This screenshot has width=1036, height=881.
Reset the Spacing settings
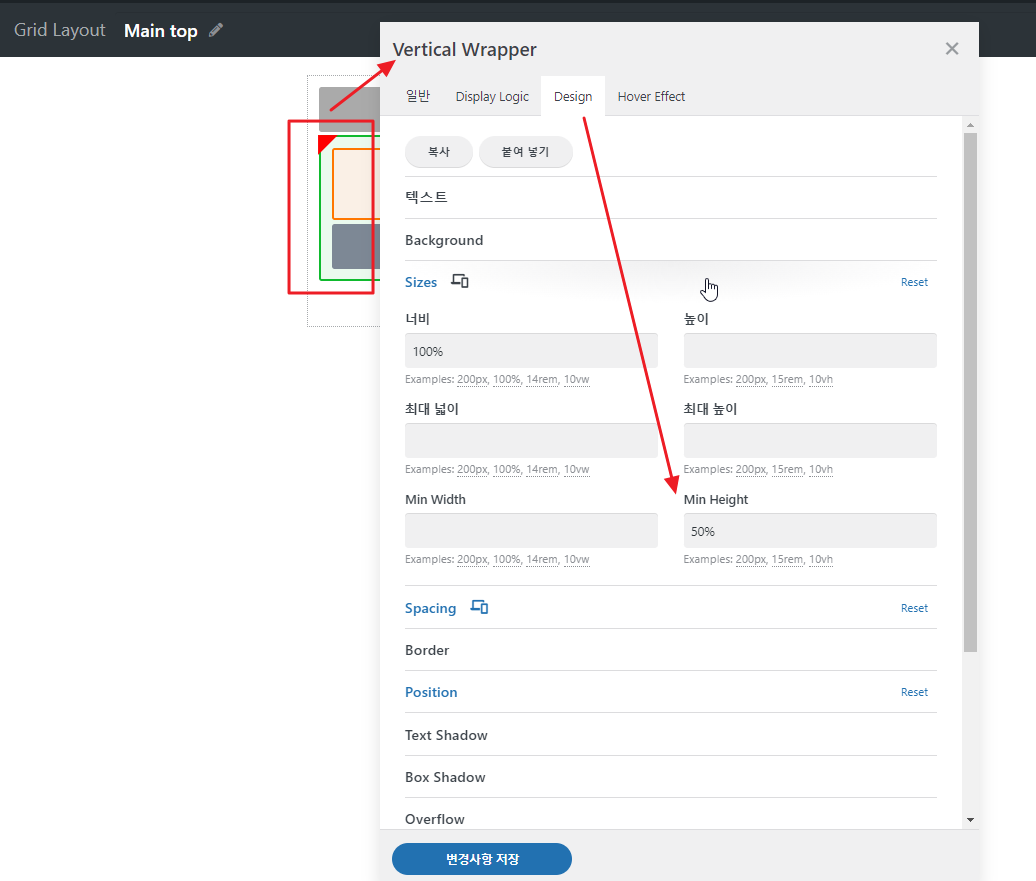coord(914,608)
